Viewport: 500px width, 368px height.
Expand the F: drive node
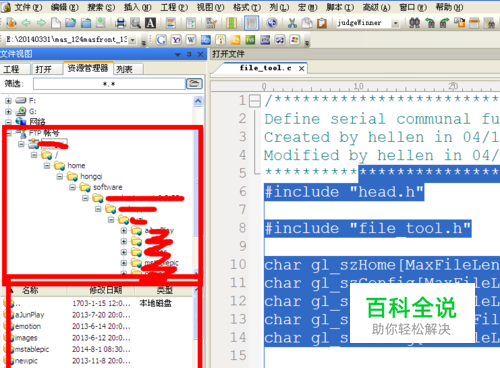coord(9,101)
